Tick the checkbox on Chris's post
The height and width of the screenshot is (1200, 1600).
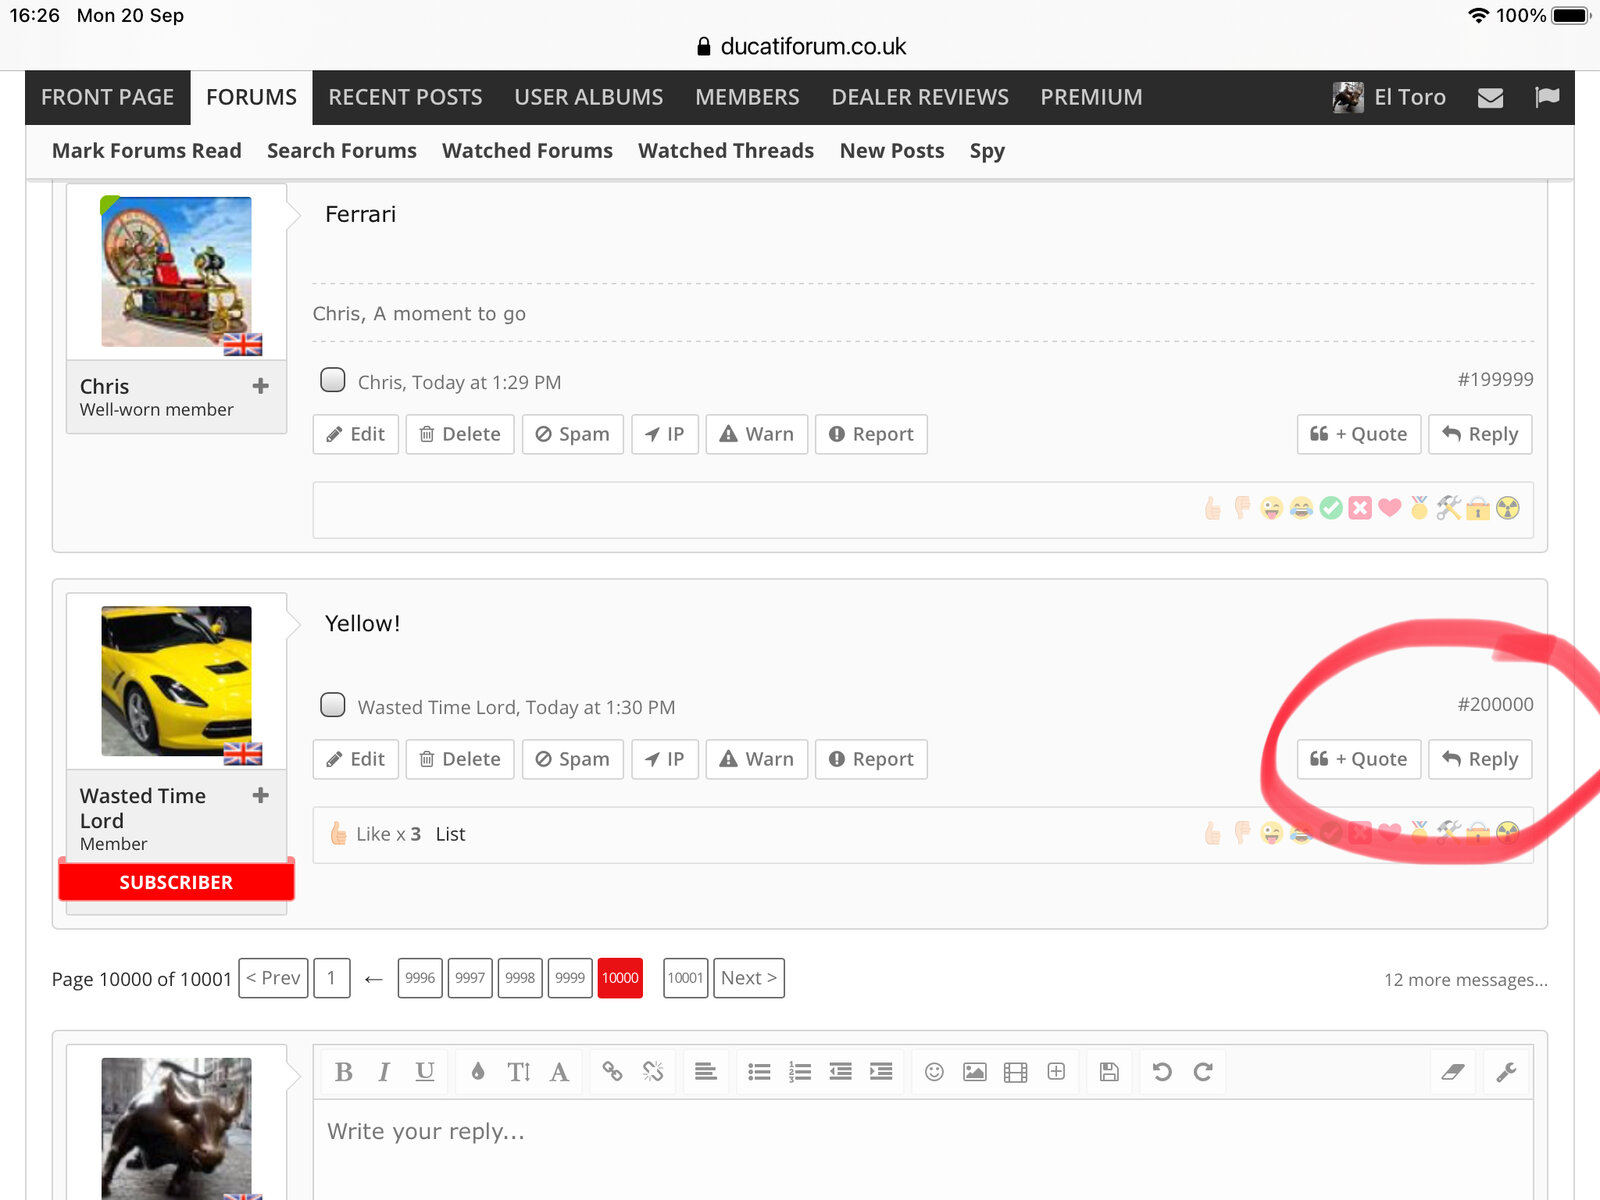(333, 380)
